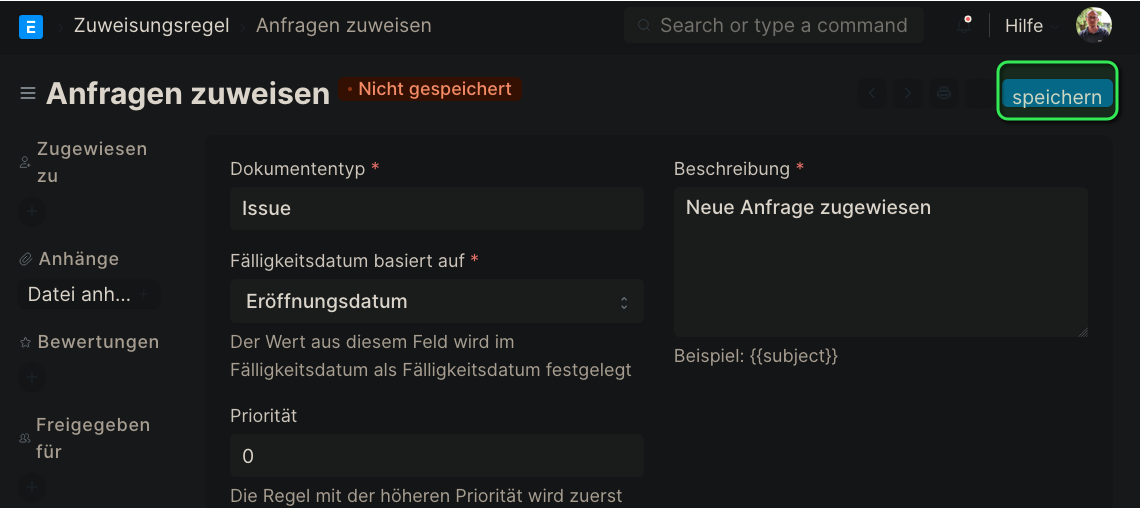Screen dimensions: 1140x508
Task: Add assignee with Zugewiesen zu plus
Action: click(x=32, y=212)
